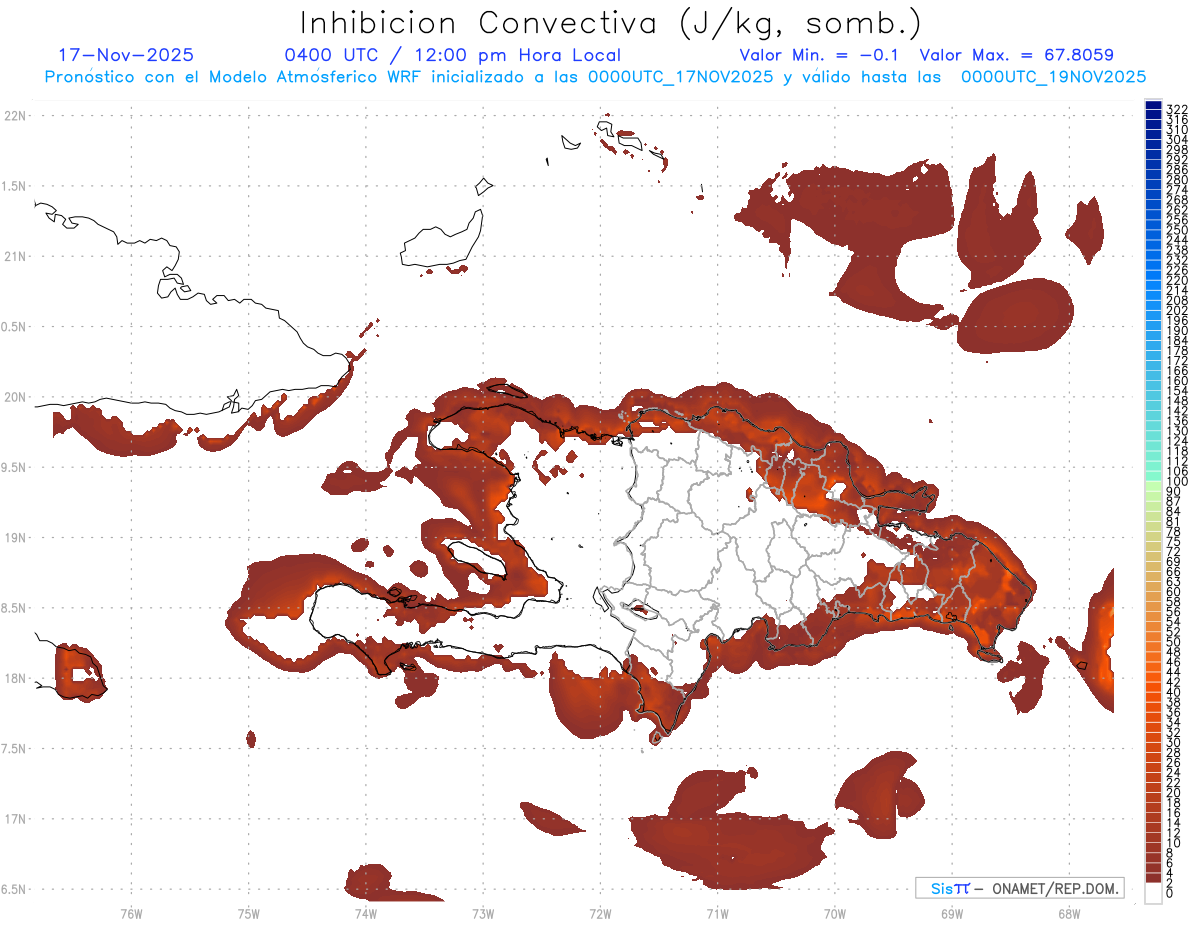1200x927 pixels.
Task: Click the "18N" latitude label
Action: [x=15, y=679]
